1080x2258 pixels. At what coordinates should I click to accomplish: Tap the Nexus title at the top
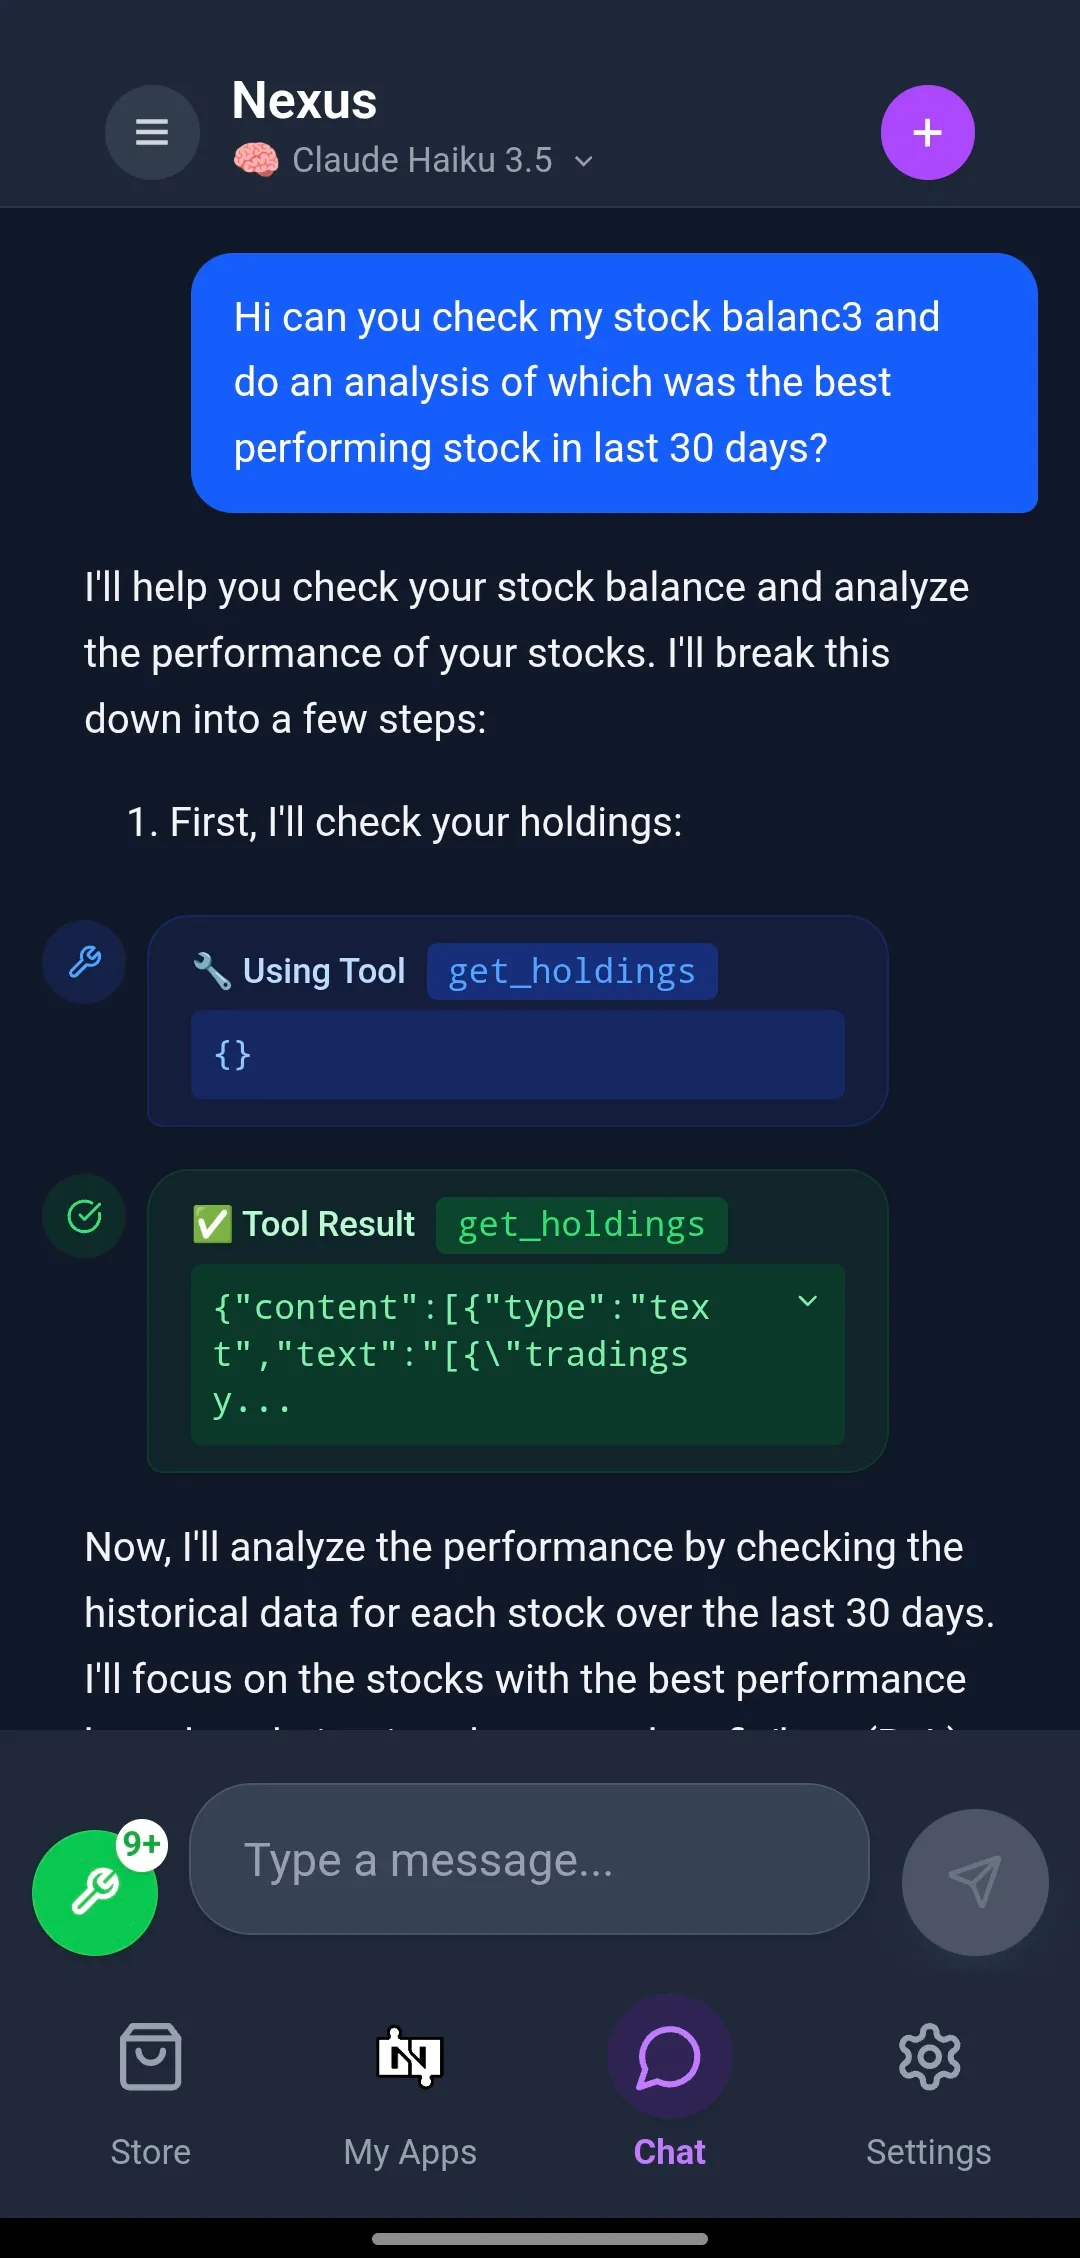tap(304, 99)
